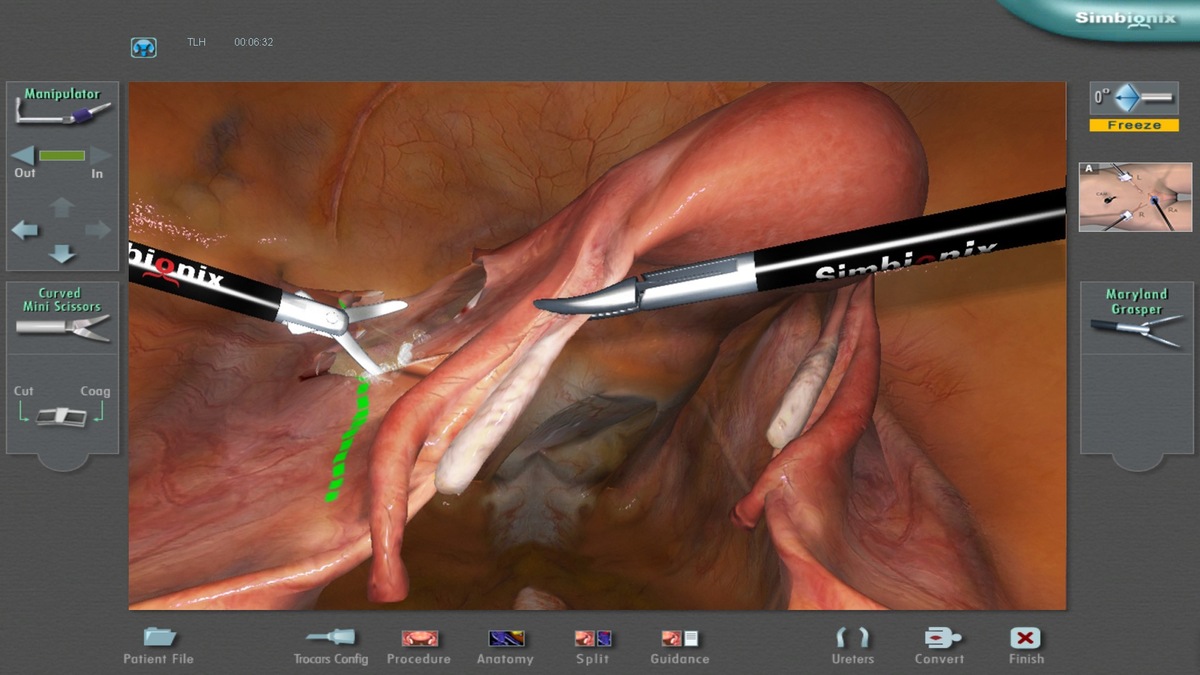Open Trocars Config

[x=331, y=646]
